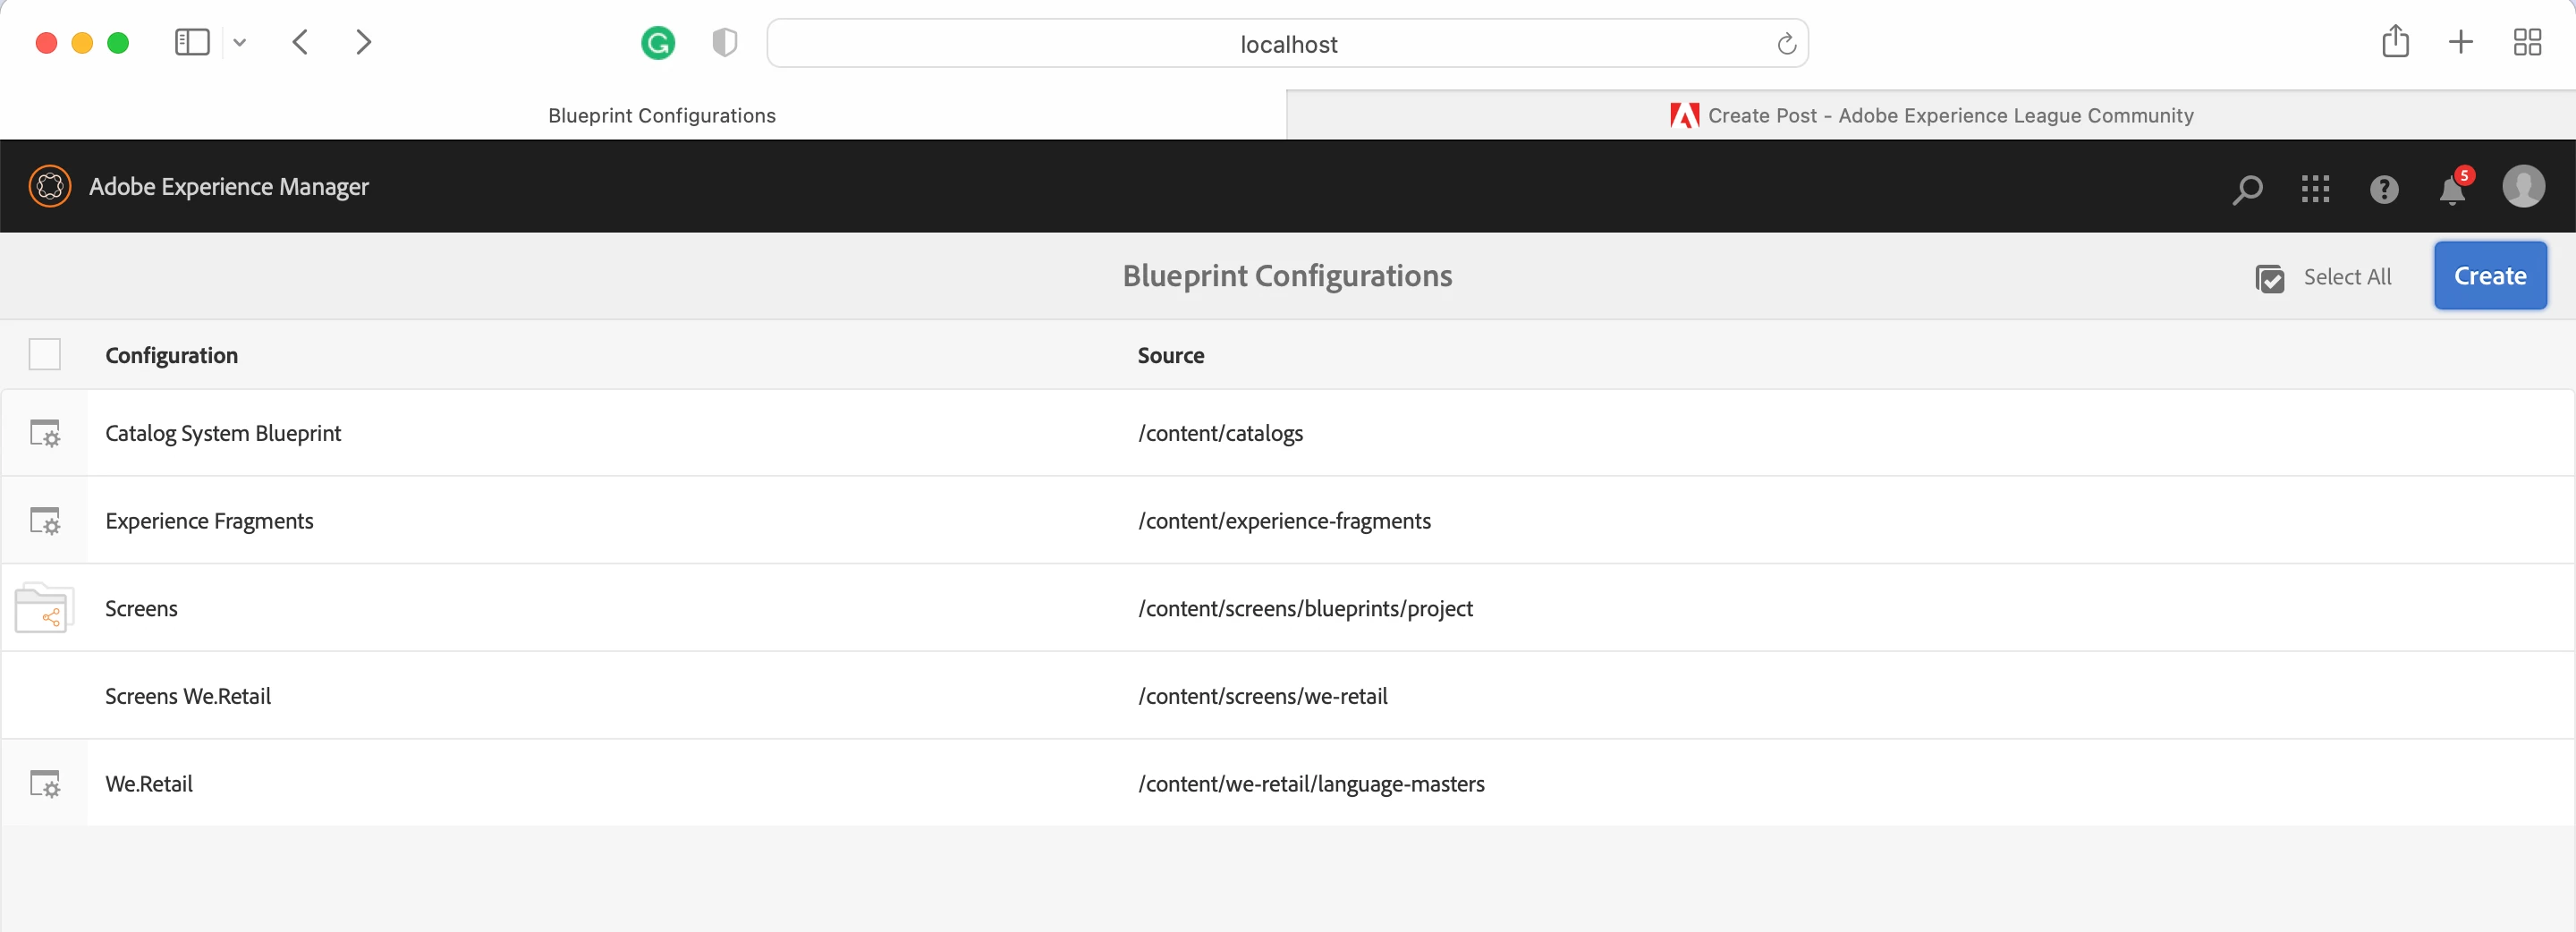Switch to Create Post Adobe Experience League tab

pos(1931,116)
